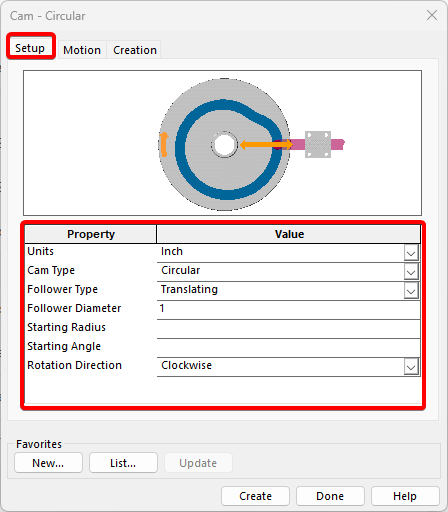Select the Starting Radius property label

pyautogui.click(x=66, y=327)
